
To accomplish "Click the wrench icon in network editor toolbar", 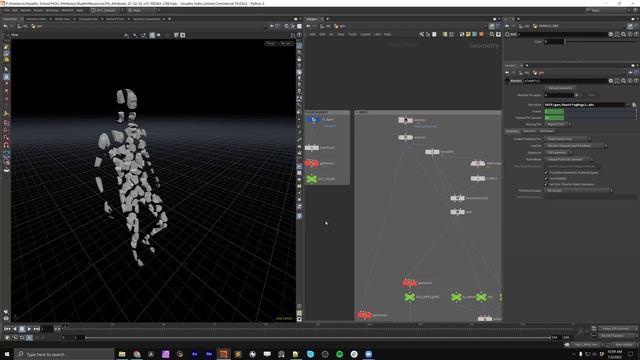I will click(x=422, y=35).
